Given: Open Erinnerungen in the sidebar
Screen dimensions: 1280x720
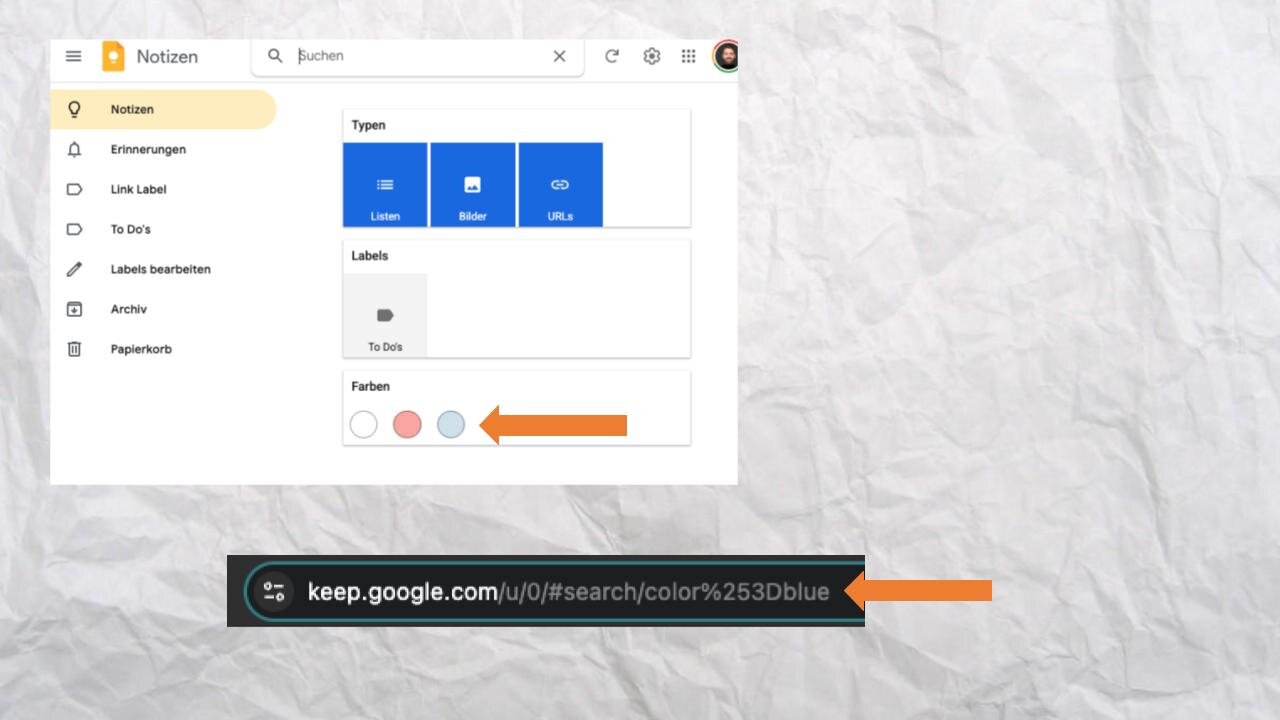Looking at the screenshot, I should tap(148, 149).
